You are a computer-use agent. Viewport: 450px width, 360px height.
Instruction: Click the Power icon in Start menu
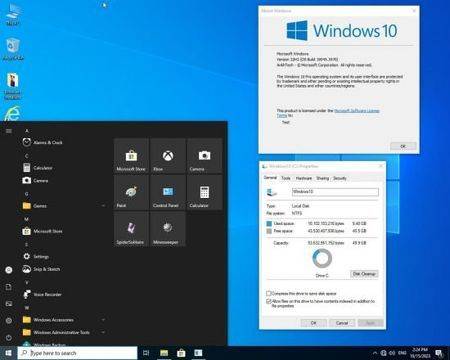coord(9,337)
